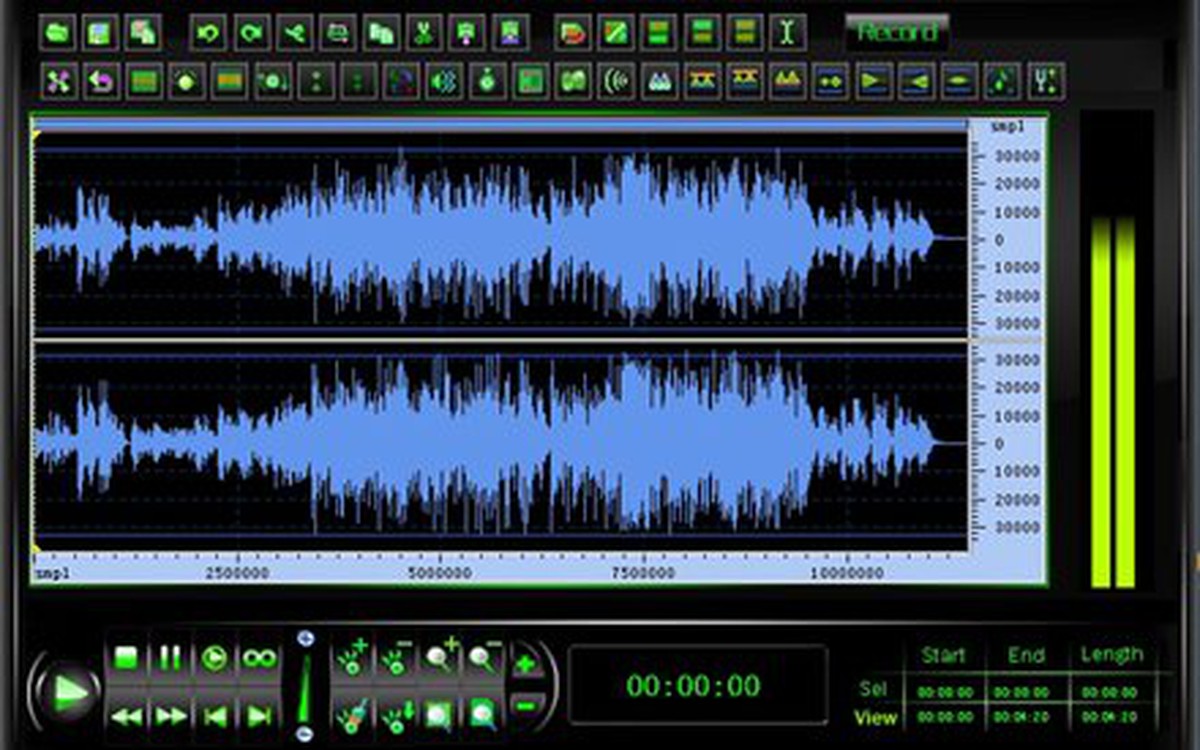Click the speaker sound-waves icon

pyautogui.click(x=445, y=81)
